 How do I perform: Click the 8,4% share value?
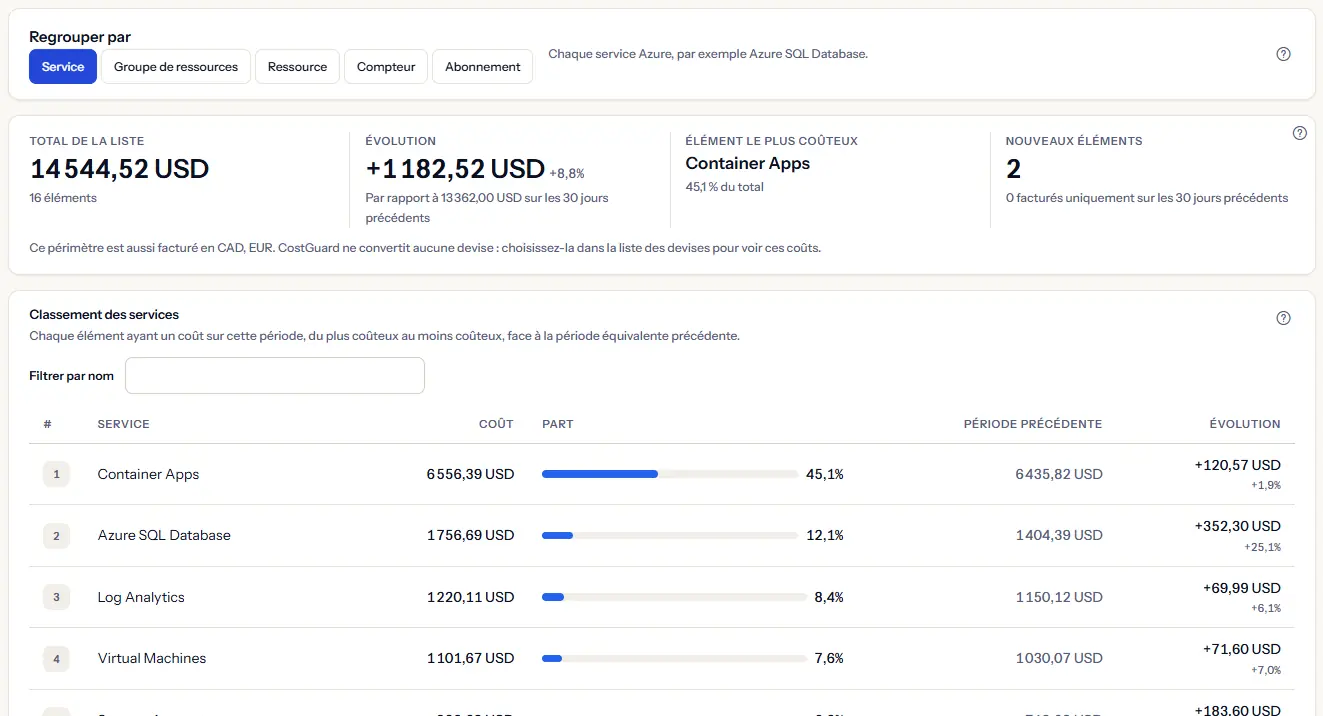pyautogui.click(x=829, y=597)
